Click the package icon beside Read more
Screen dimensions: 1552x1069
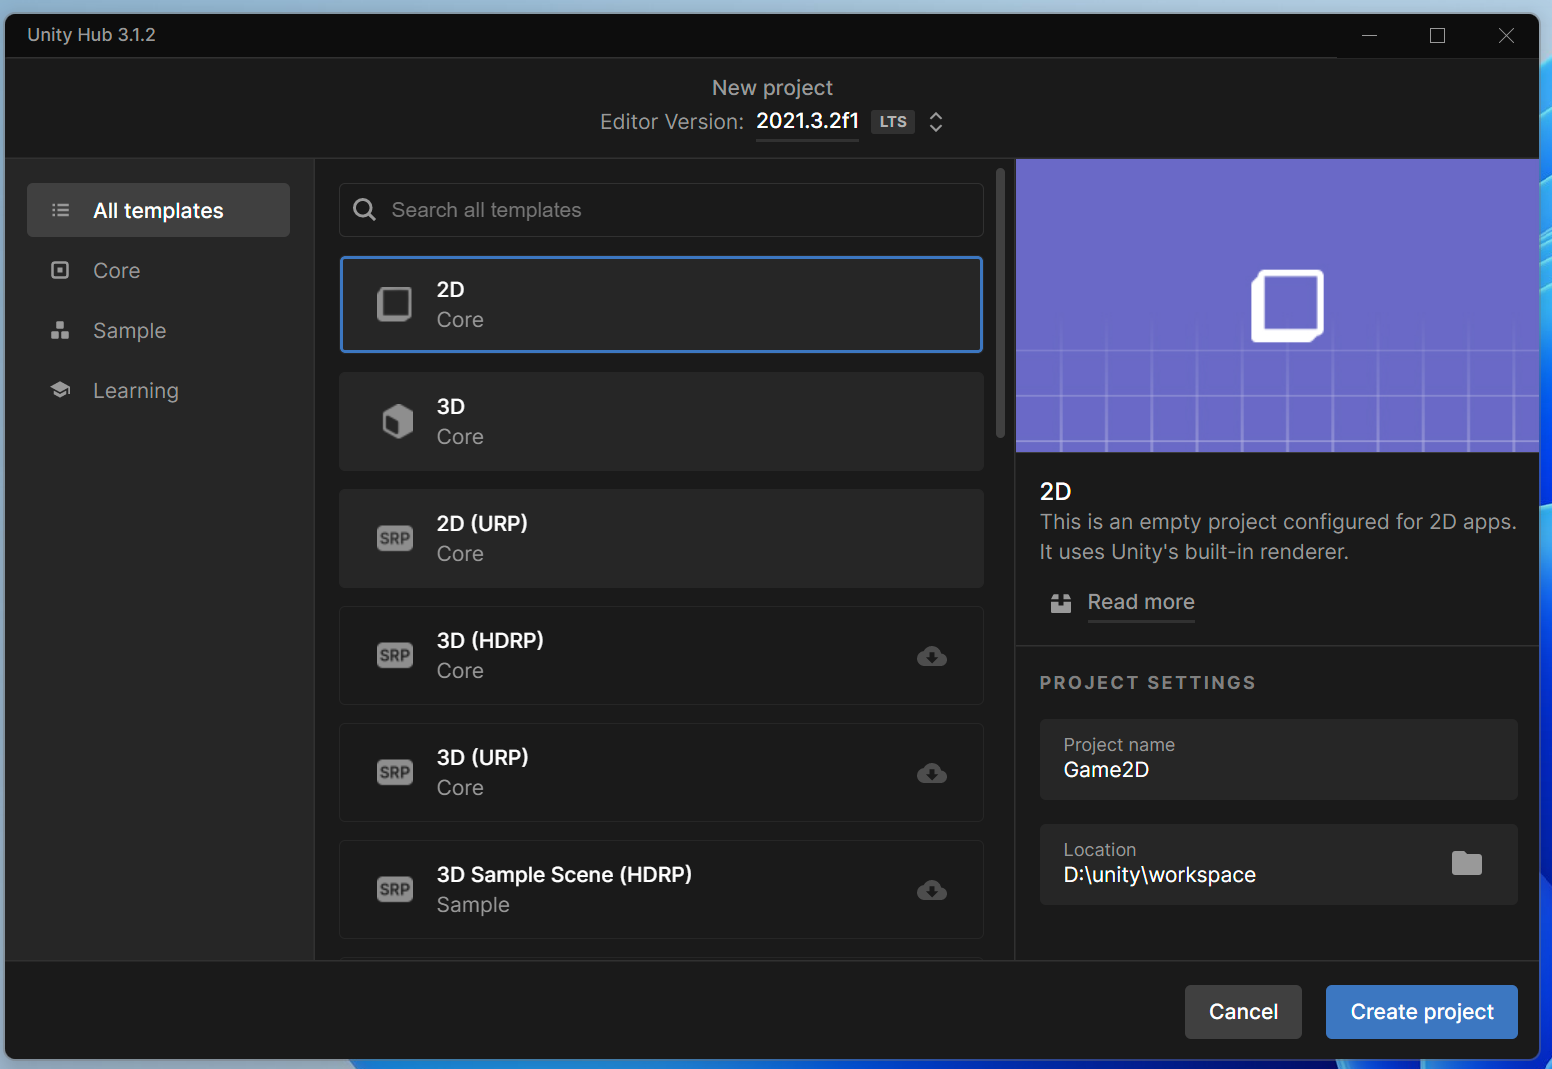point(1061,603)
